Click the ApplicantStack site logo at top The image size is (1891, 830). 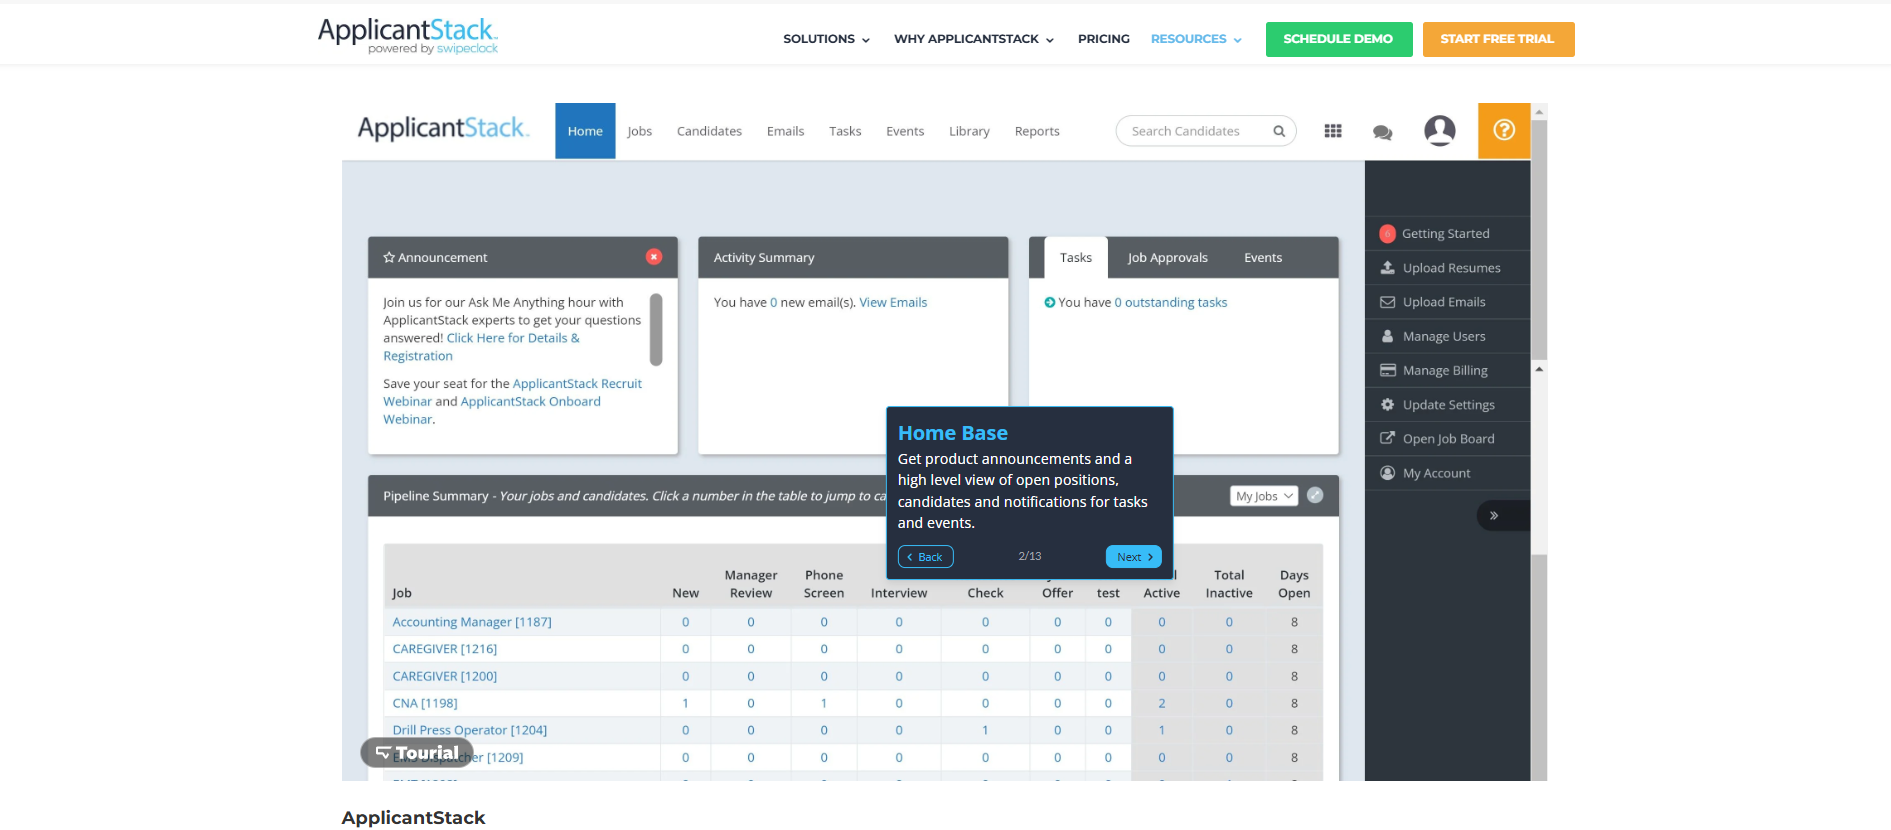408,36
